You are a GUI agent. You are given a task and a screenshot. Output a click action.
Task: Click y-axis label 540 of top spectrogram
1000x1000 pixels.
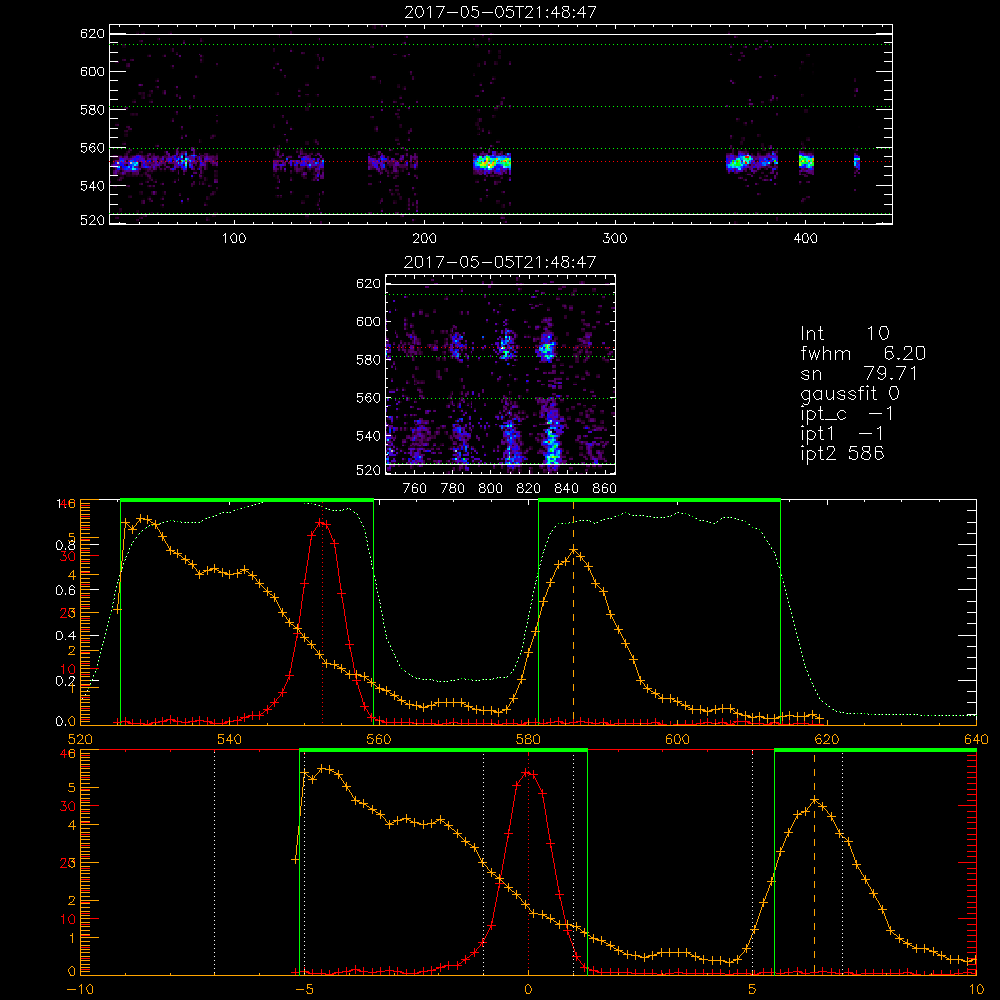(x=92, y=186)
